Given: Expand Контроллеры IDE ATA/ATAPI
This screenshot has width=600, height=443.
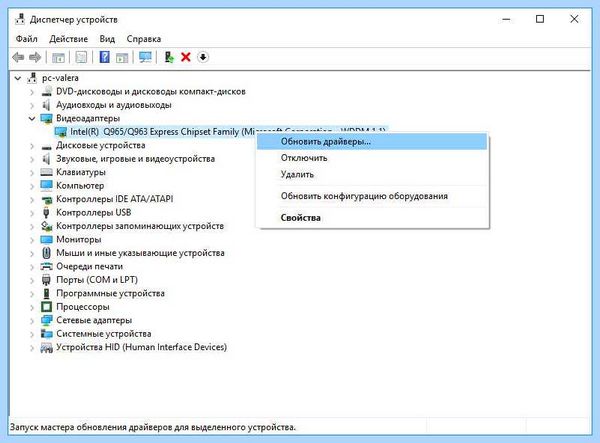Looking at the screenshot, I should coord(32,199).
